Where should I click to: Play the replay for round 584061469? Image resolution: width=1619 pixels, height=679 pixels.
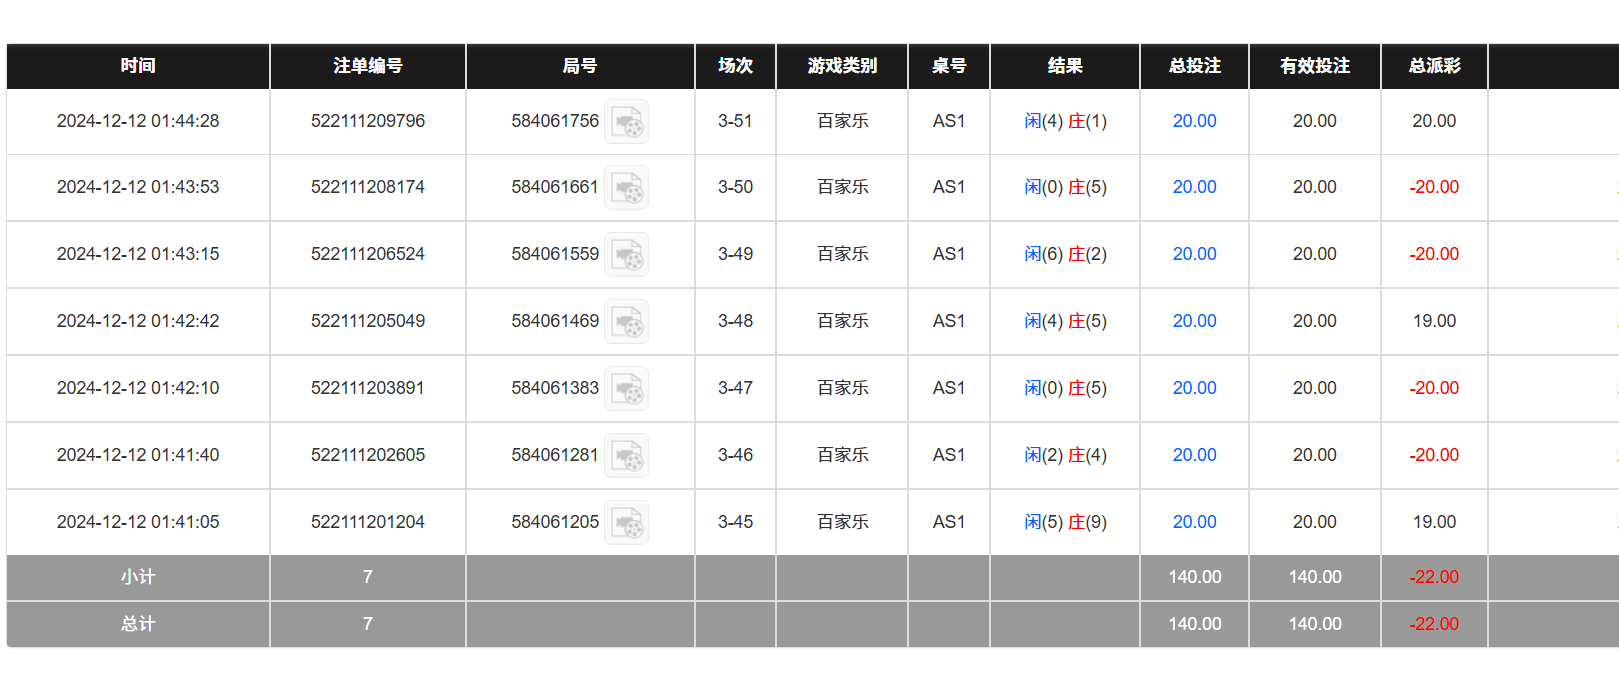pos(627,322)
